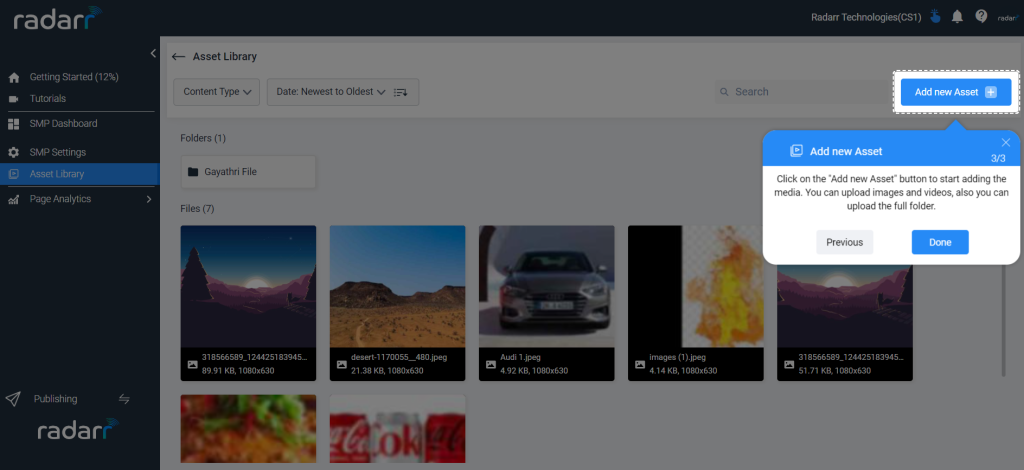Click the Folders (1) heading
1024x470 pixels.
pos(203,138)
